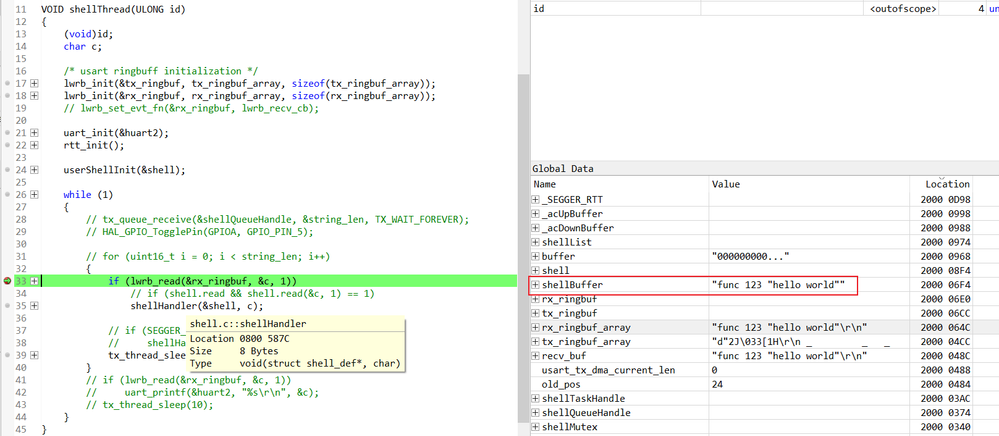
Task: Click the source editor vertical scrollbar
Action: pos(522,249)
